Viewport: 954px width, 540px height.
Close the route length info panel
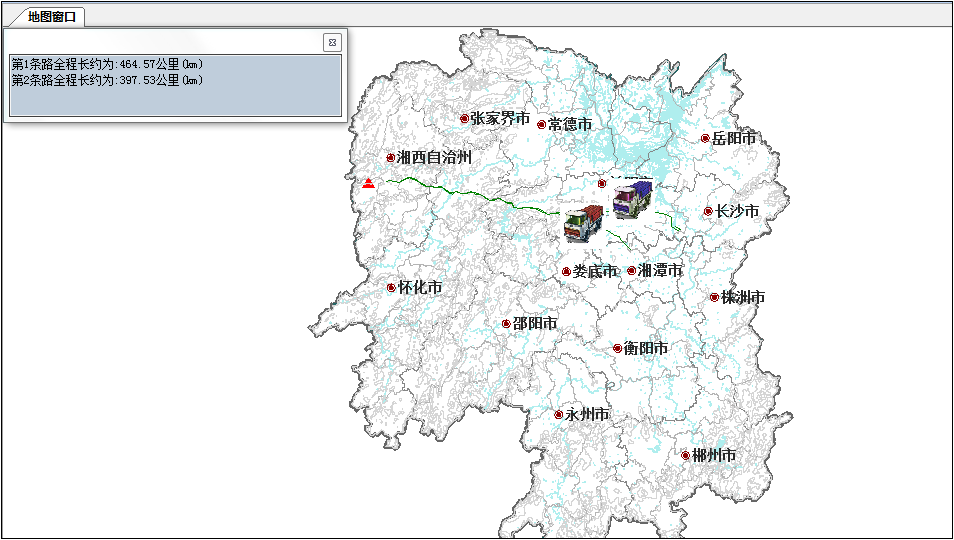click(x=332, y=42)
